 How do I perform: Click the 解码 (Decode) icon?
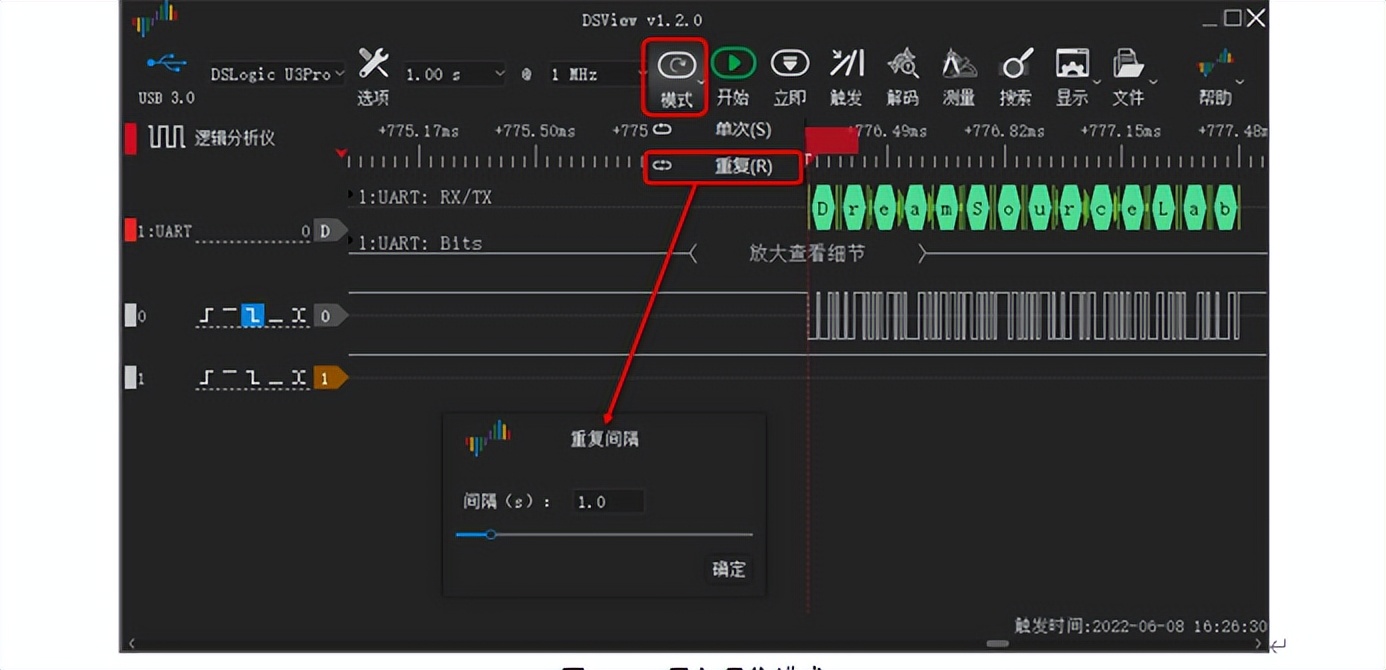tap(904, 62)
